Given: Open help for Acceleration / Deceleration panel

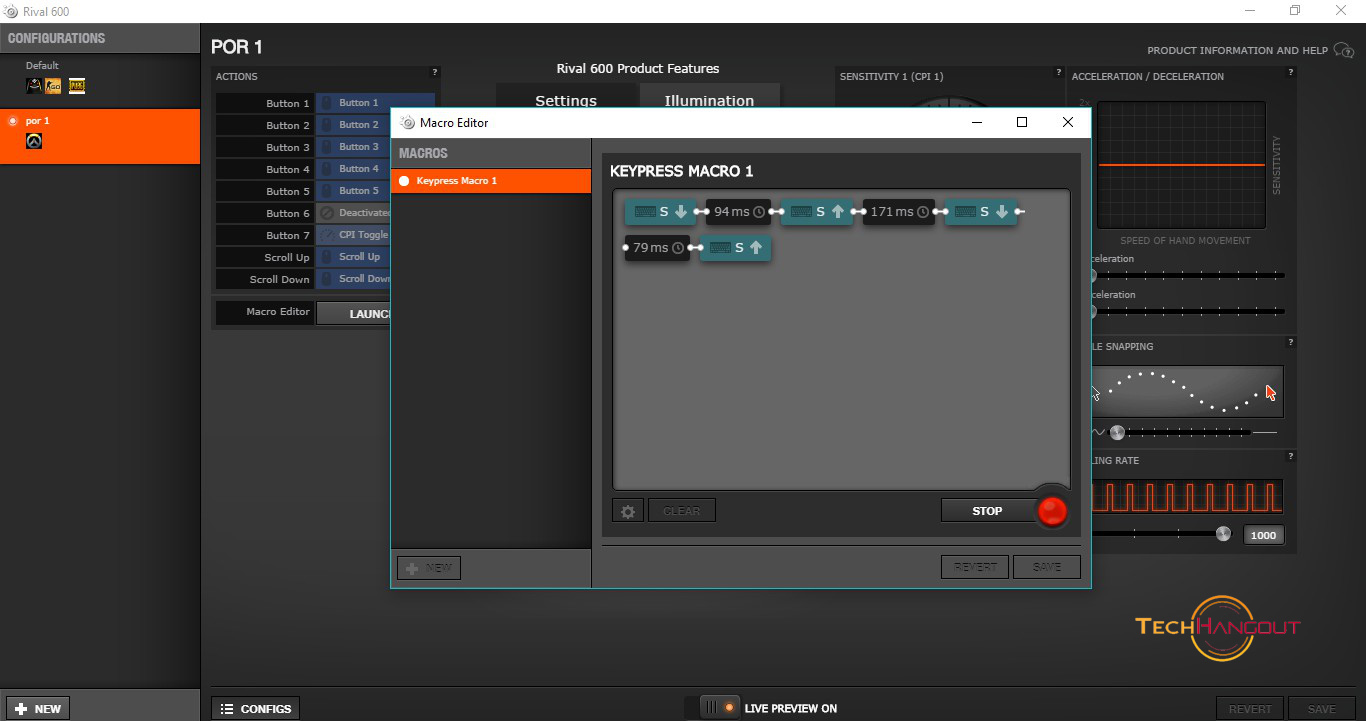Looking at the screenshot, I should tap(1291, 72).
